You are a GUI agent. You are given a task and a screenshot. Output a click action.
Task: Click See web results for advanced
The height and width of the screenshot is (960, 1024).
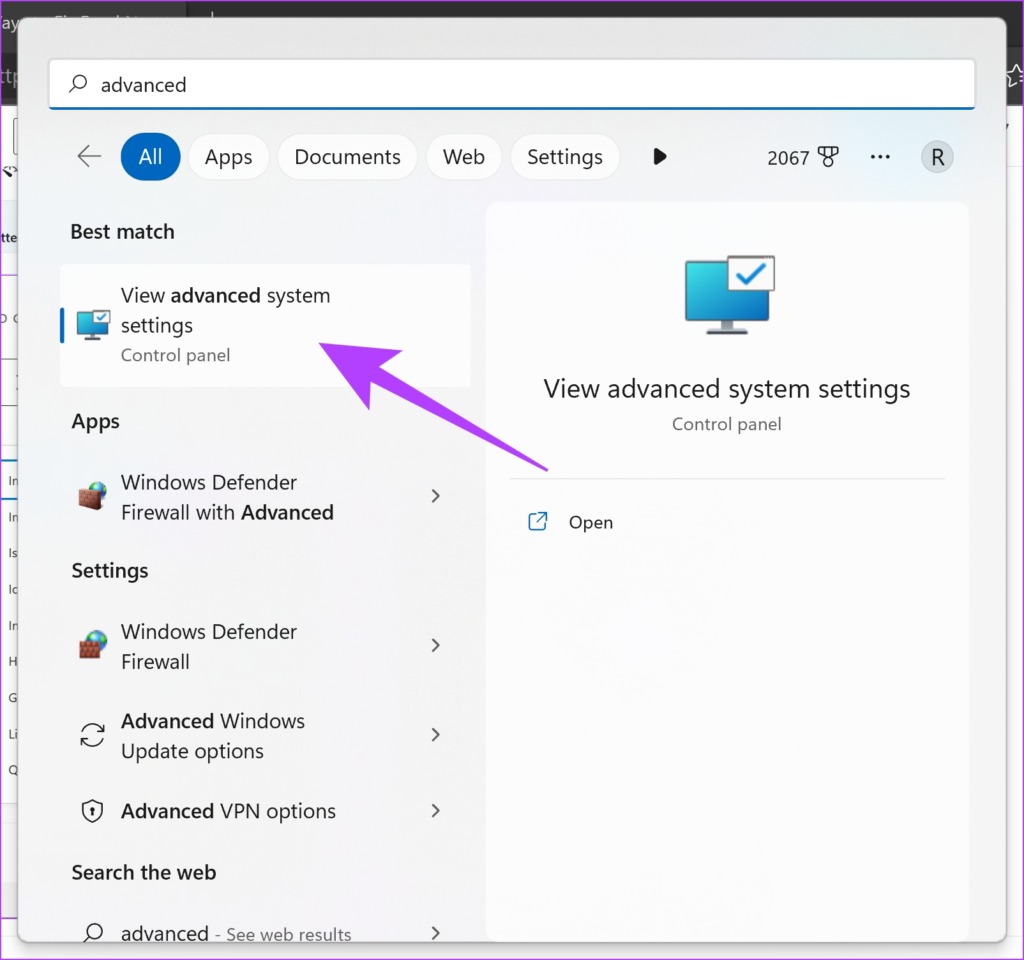click(236, 933)
